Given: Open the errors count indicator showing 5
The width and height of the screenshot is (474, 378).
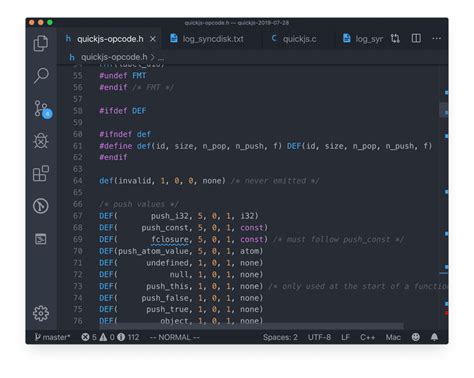Looking at the screenshot, I should (89, 337).
